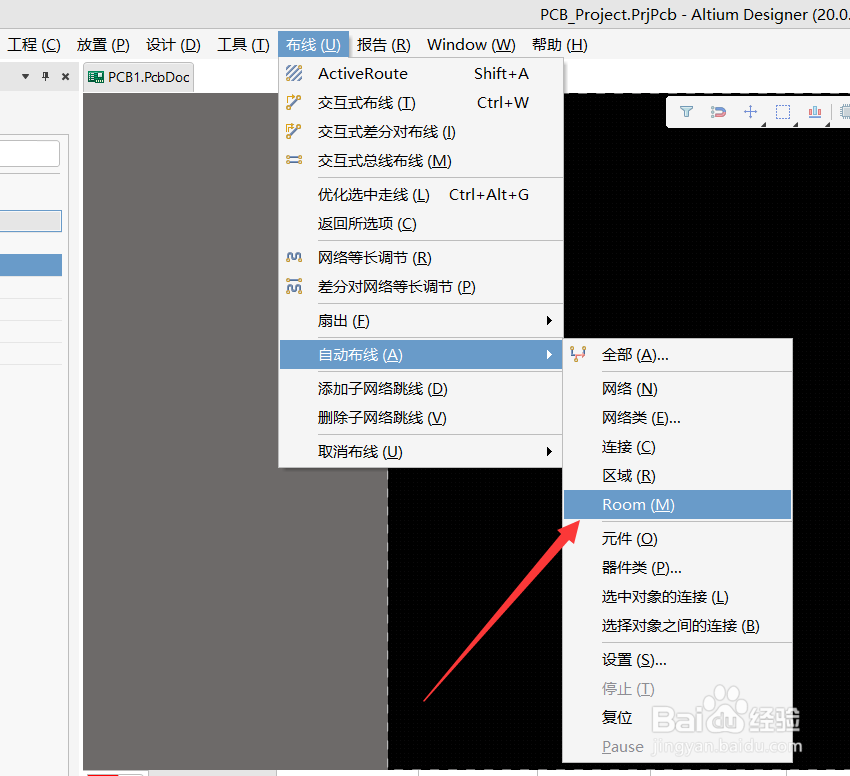
Task: Expand the 扇出 (F) submenu
Action: click(x=549, y=320)
